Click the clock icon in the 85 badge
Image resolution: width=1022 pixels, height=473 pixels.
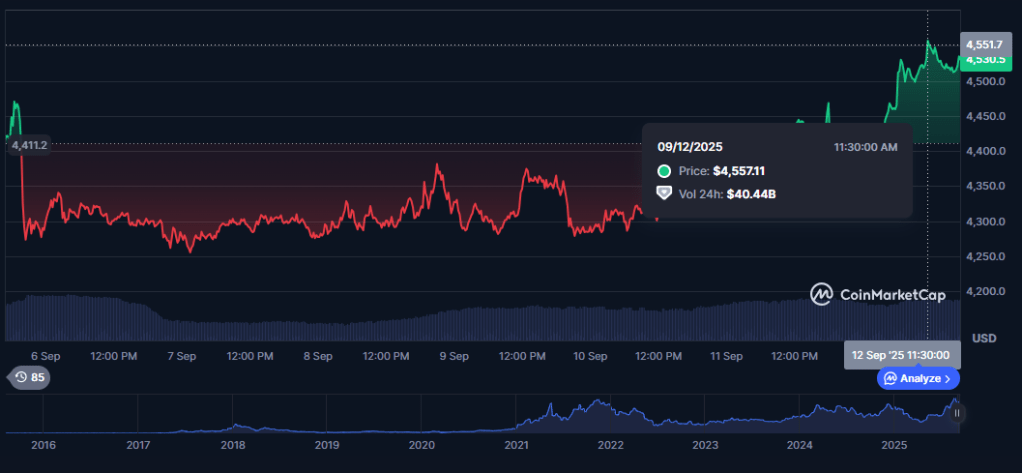tap(20, 377)
